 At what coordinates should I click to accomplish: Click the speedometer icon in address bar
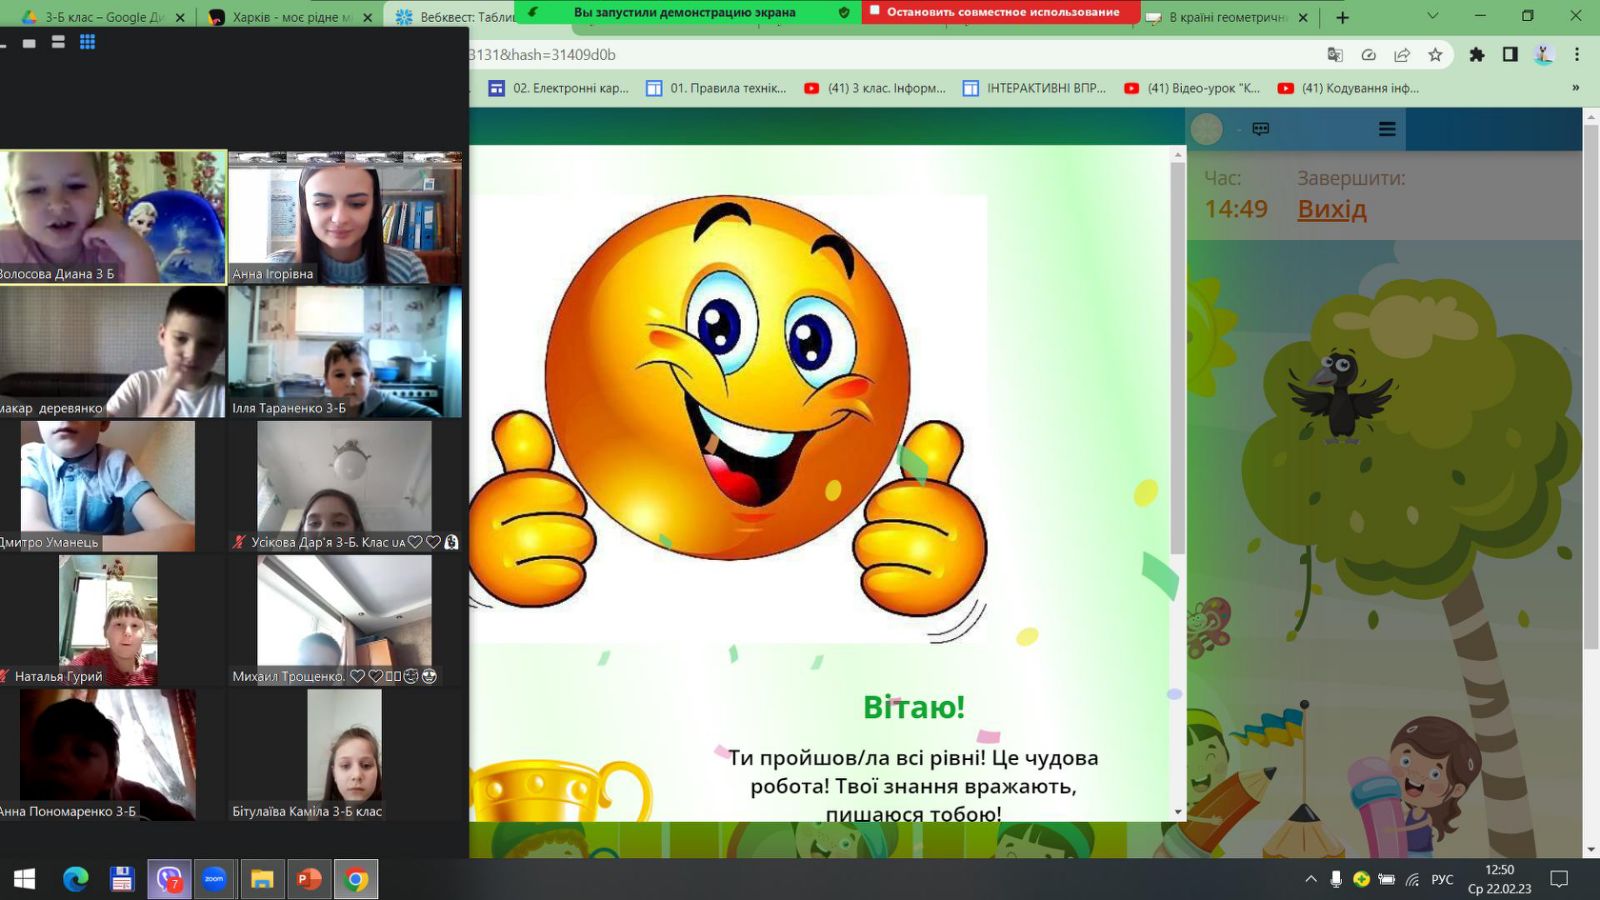(1368, 55)
